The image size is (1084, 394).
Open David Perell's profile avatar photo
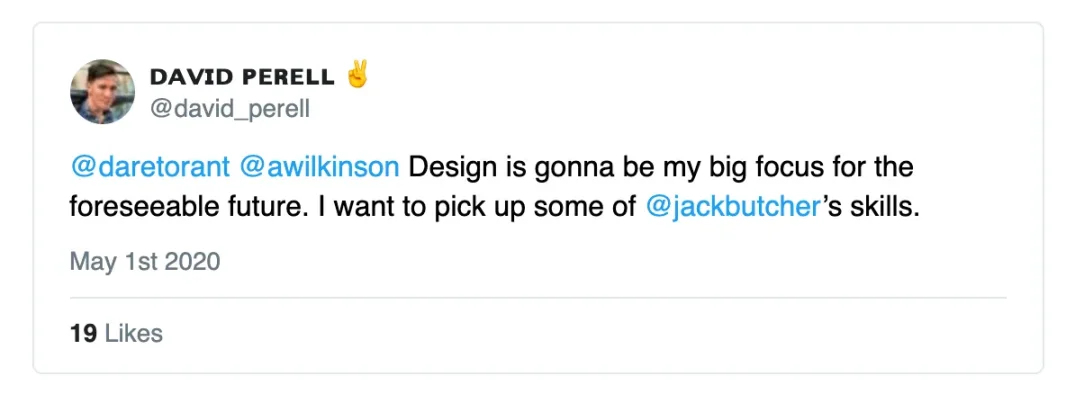click(102, 92)
